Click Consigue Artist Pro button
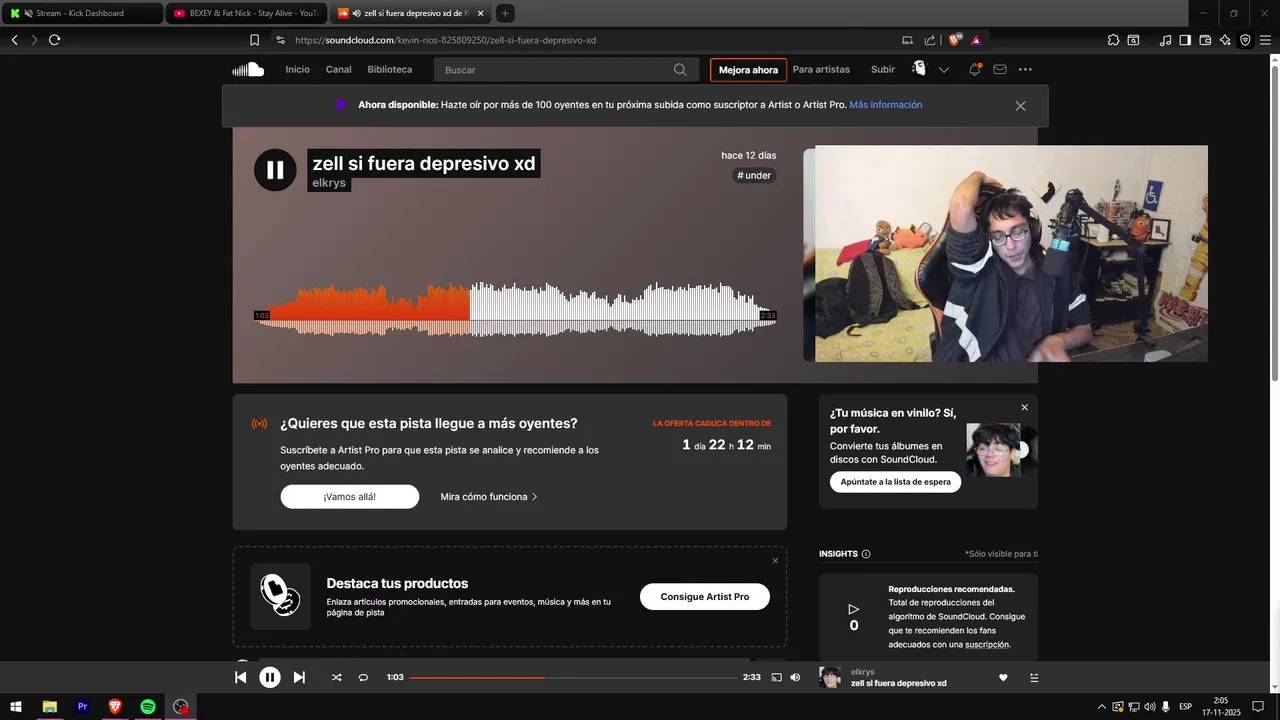The height and width of the screenshot is (720, 1280). pos(705,596)
